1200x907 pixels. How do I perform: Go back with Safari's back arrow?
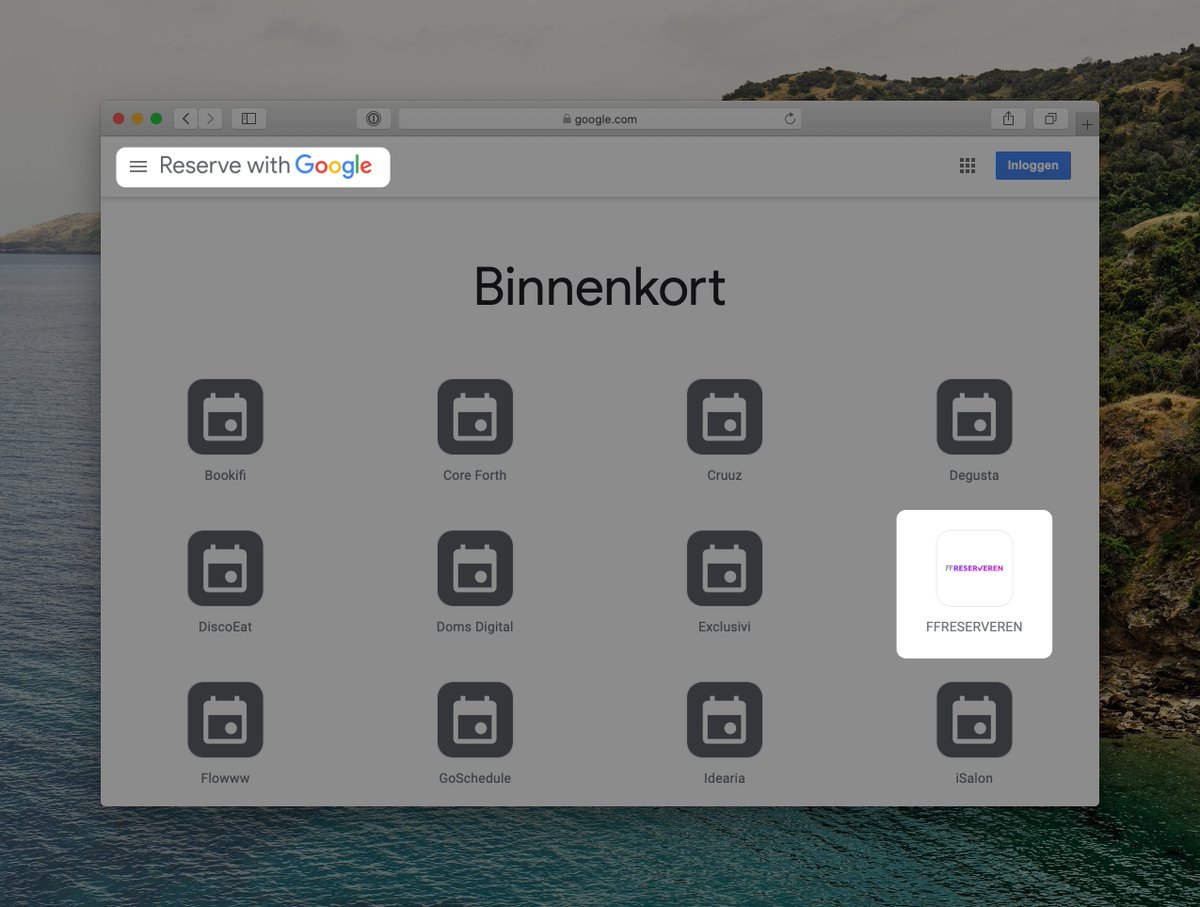point(185,119)
